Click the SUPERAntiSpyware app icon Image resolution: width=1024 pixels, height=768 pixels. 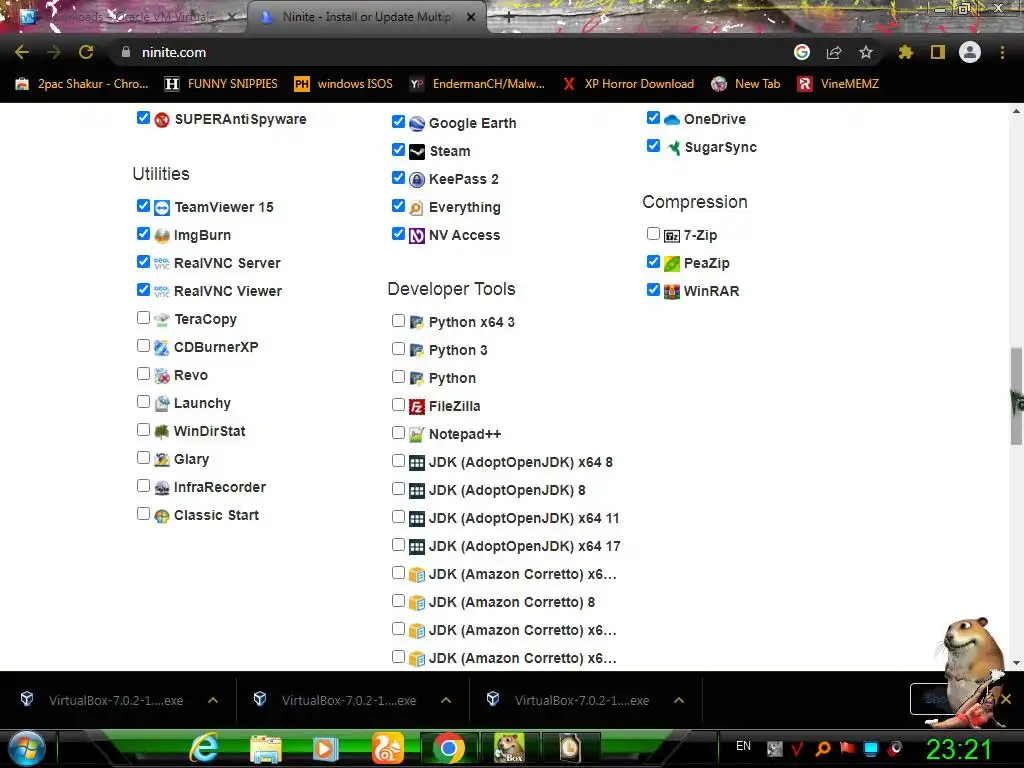(162, 120)
